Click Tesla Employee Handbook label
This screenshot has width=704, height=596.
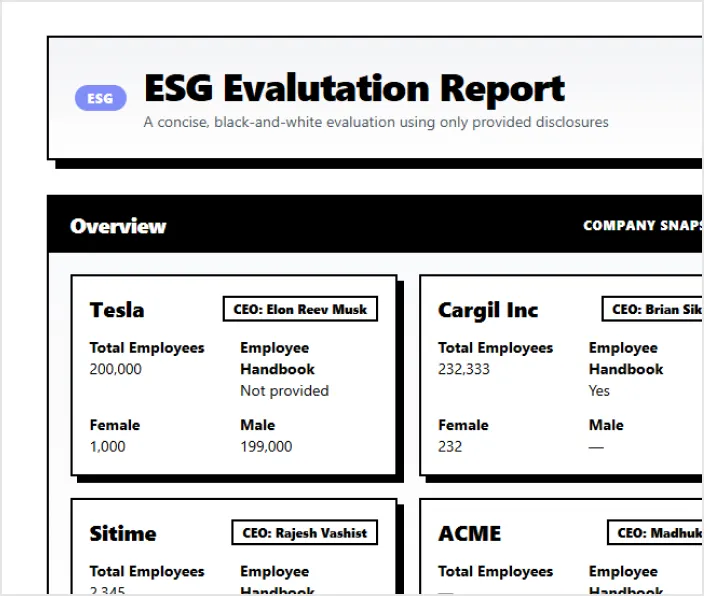277,358
